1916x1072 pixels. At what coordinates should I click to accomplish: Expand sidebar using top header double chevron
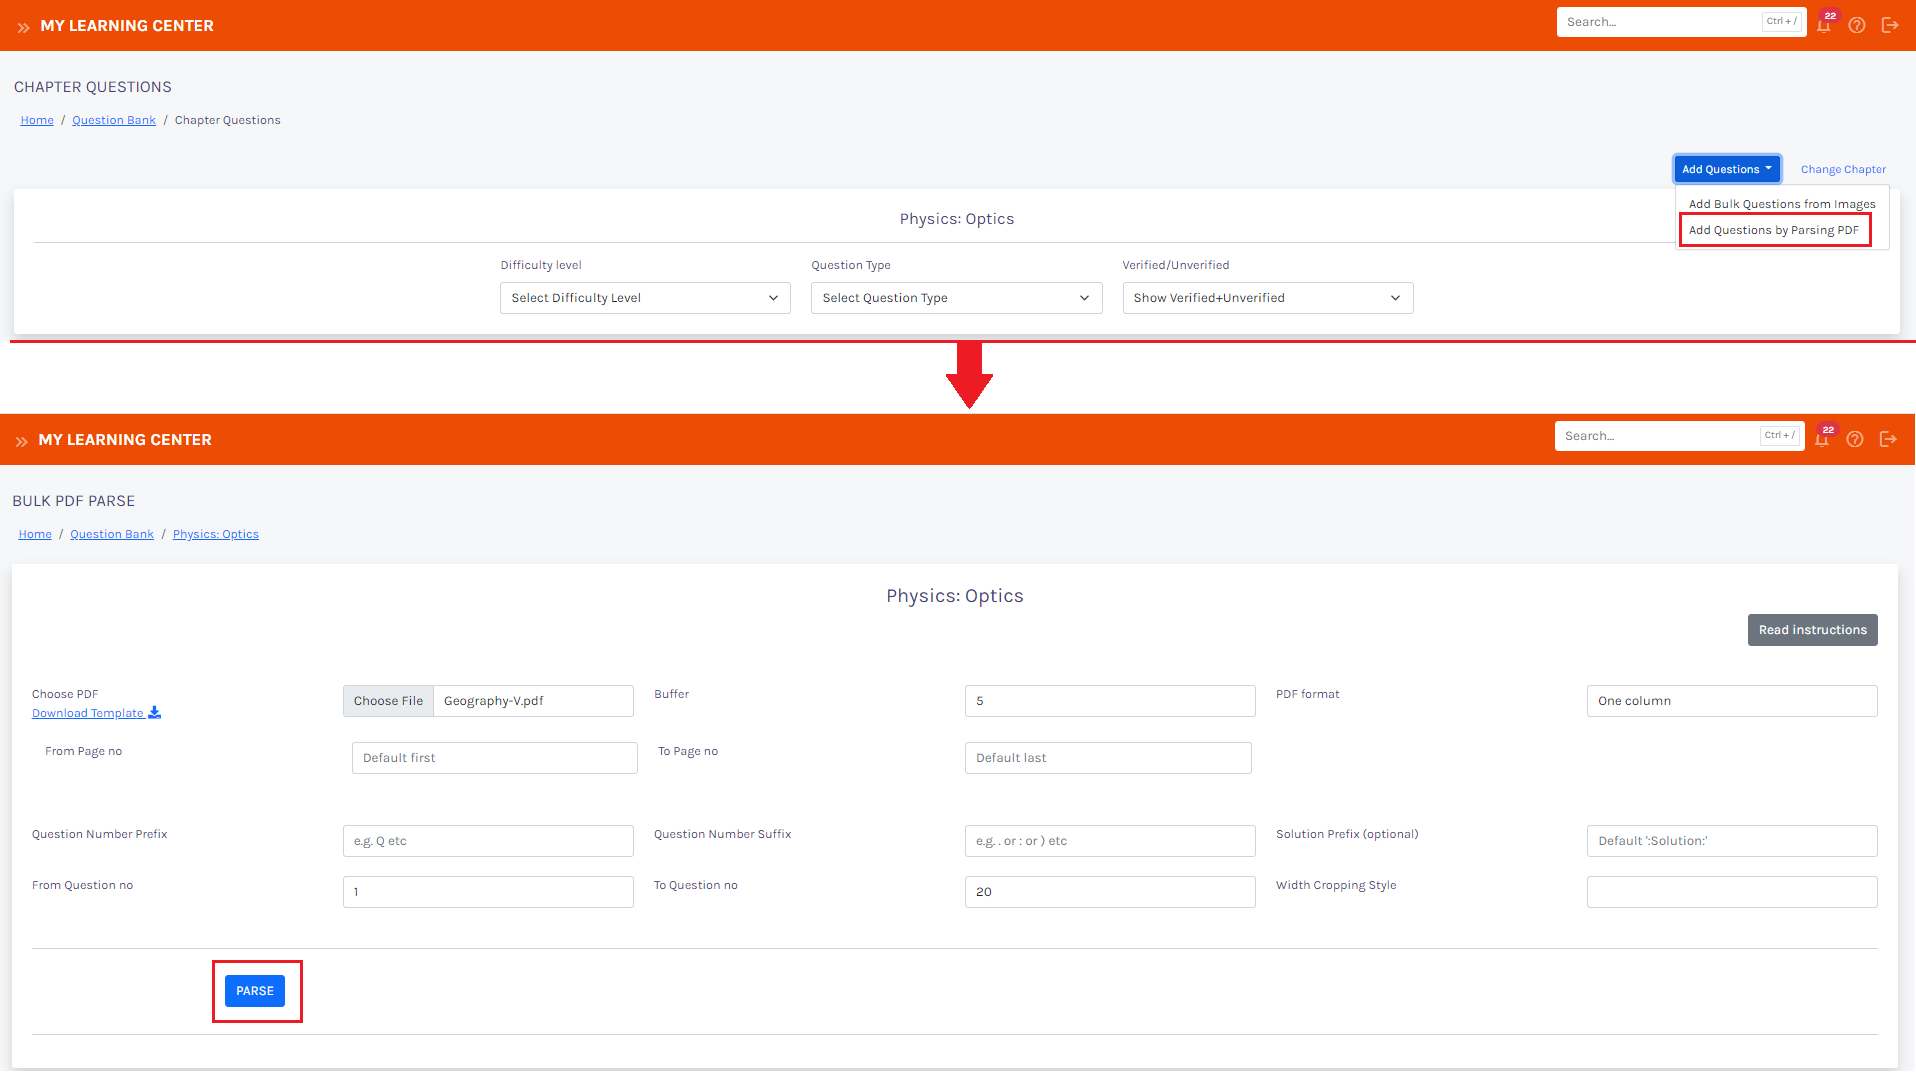[x=23, y=27]
